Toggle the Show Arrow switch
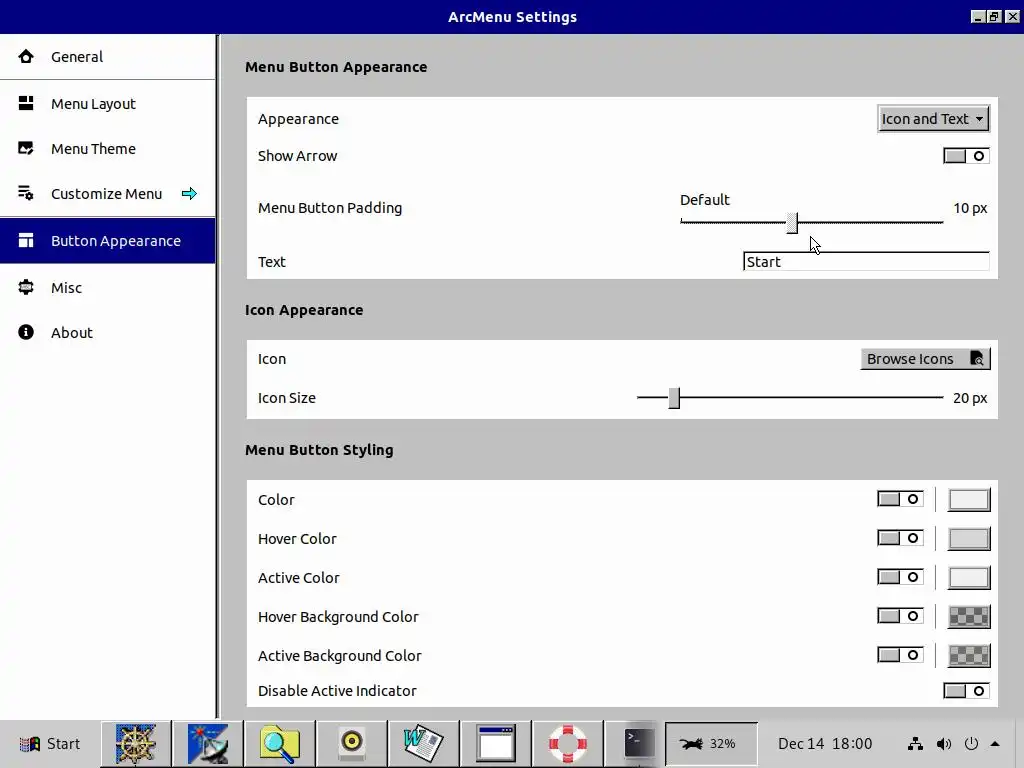The height and width of the screenshot is (768, 1024). (x=967, y=156)
